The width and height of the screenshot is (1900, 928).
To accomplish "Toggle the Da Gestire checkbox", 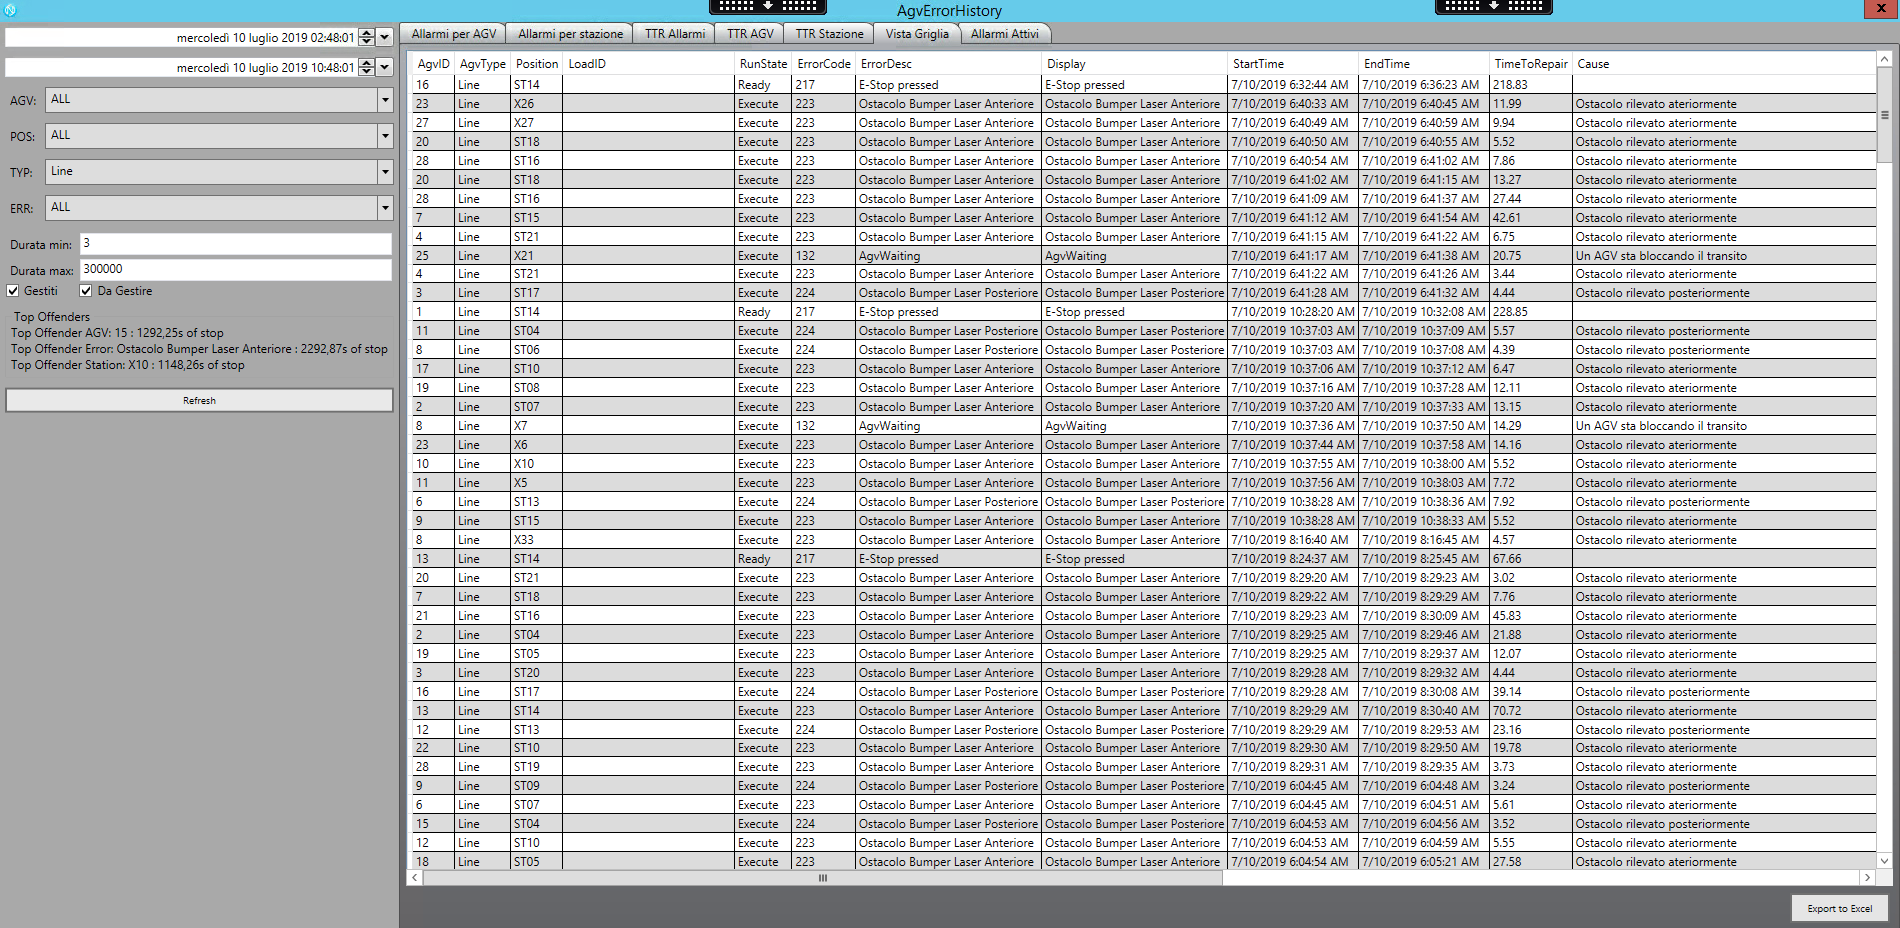I will point(86,291).
